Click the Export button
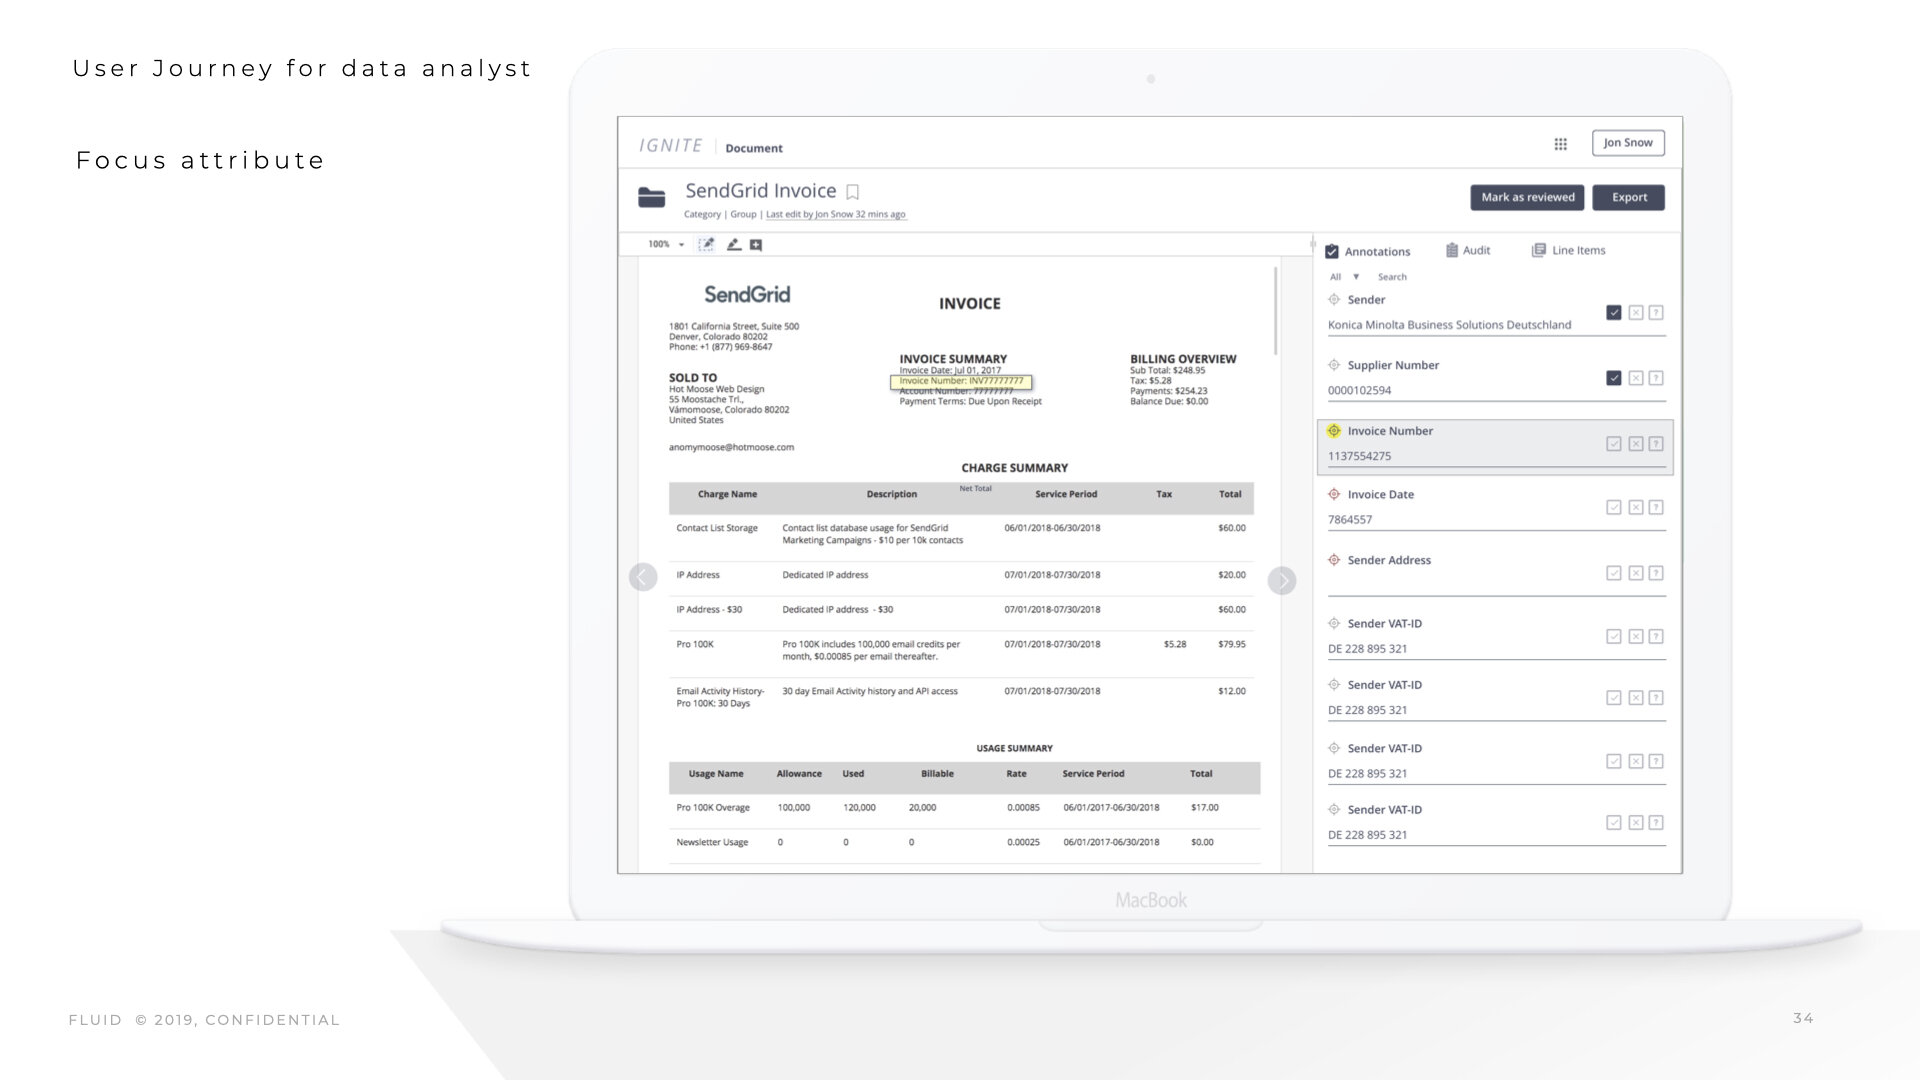This screenshot has width=1920, height=1080. coord(1629,198)
